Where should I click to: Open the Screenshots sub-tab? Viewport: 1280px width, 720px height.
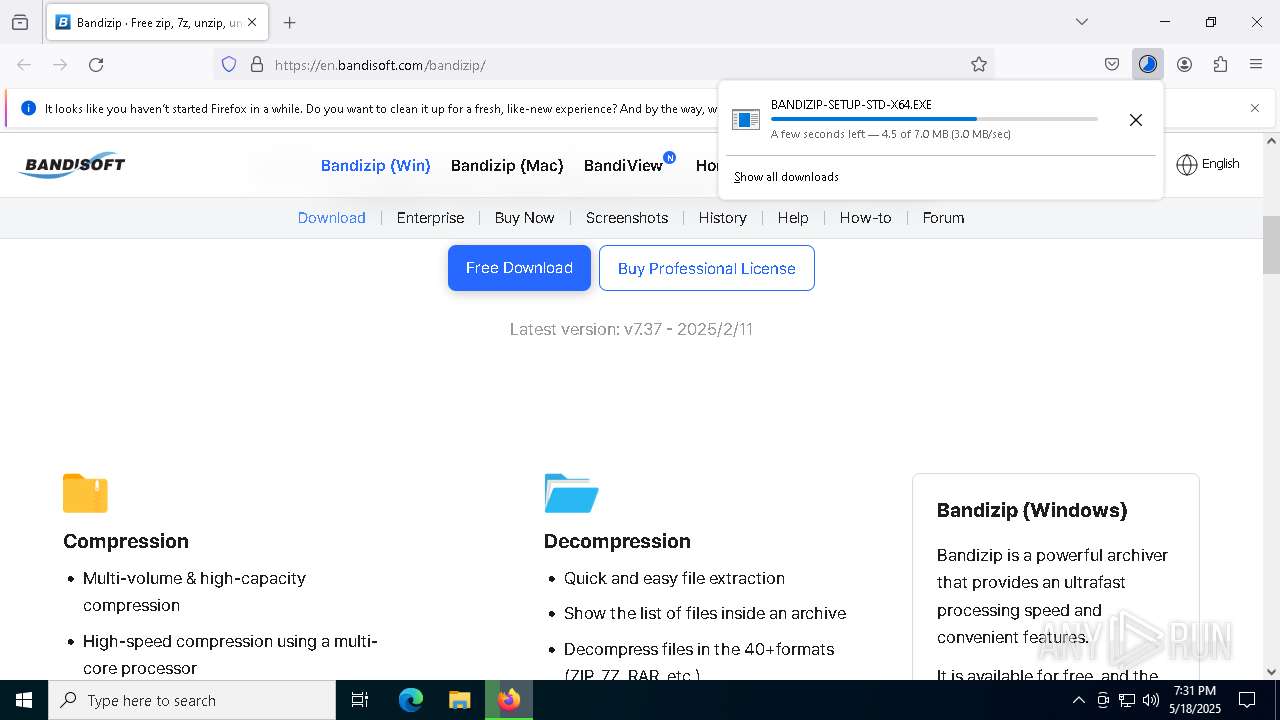tap(627, 218)
